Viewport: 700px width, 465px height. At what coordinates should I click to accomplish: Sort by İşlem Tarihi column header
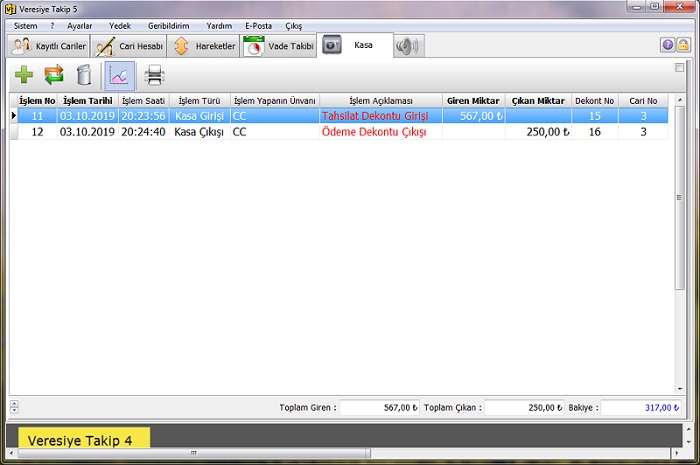pos(88,101)
